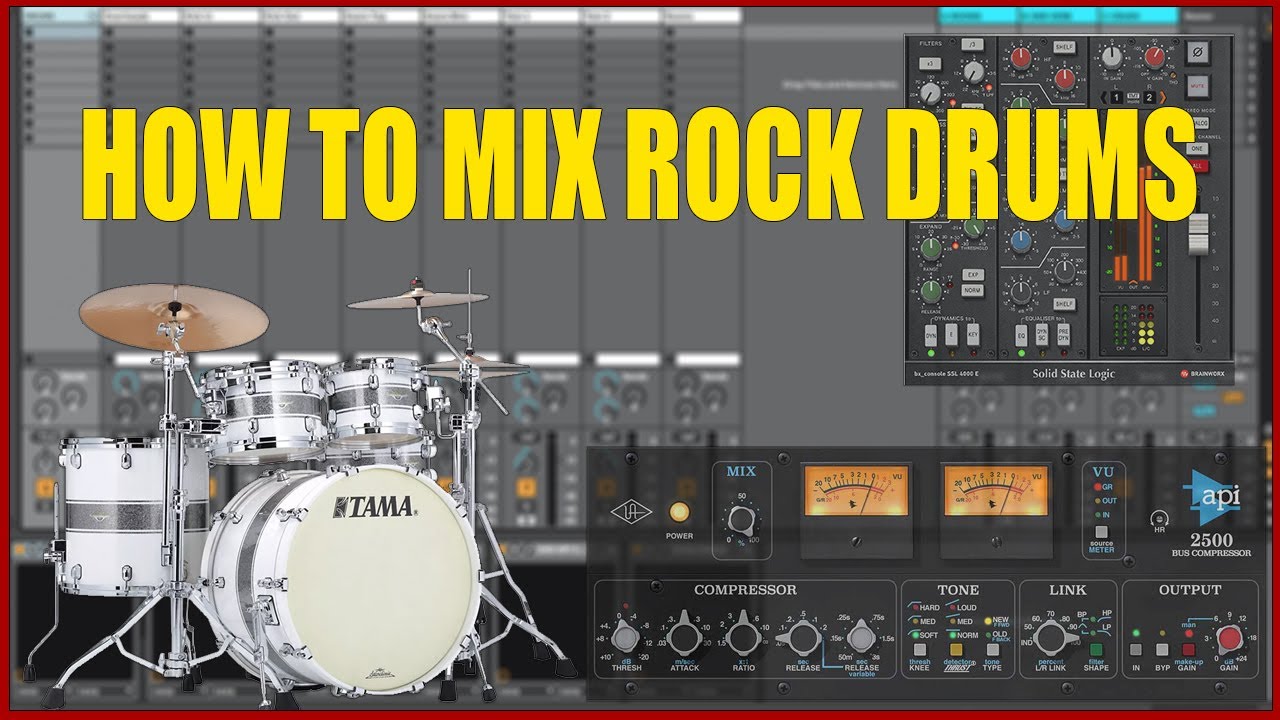Click the L/R LINK percent knob

(x=1051, y=637)
